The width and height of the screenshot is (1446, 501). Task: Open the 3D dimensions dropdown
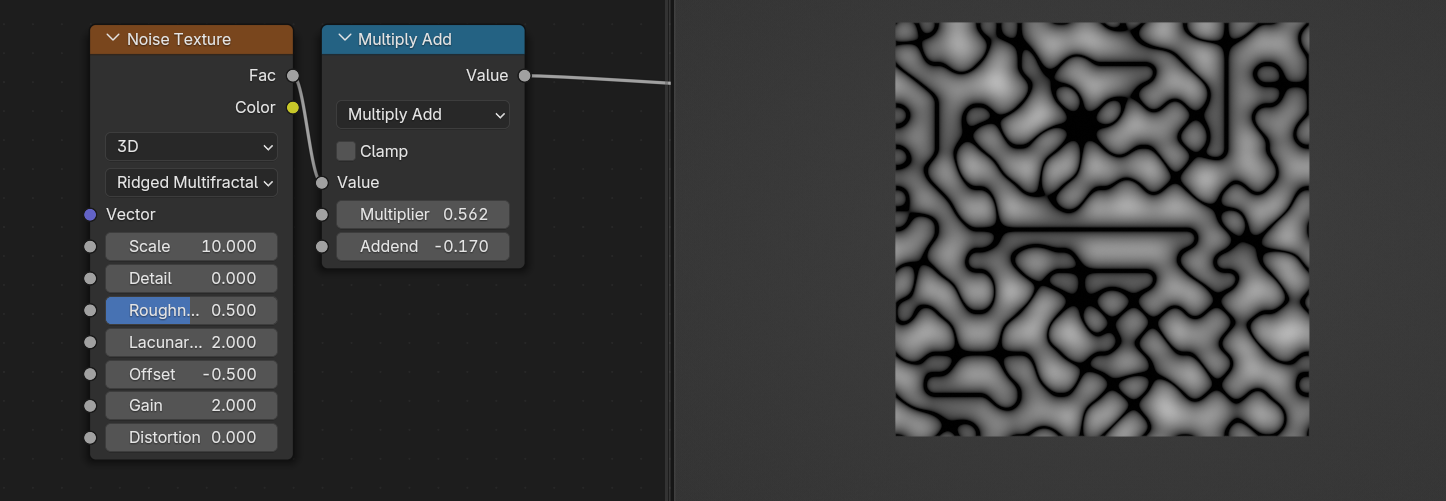[191, 146]
